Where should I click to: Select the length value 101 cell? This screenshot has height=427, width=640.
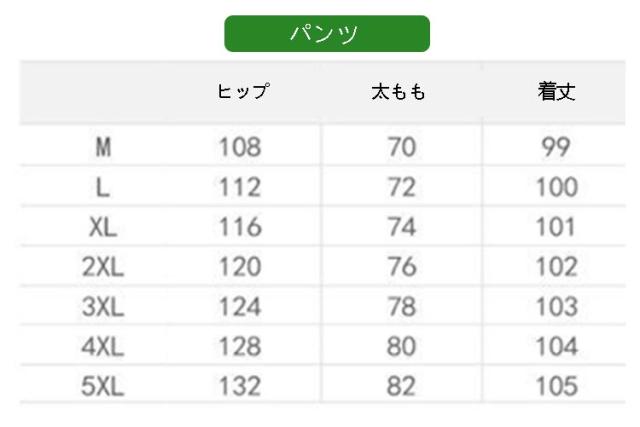556,227
